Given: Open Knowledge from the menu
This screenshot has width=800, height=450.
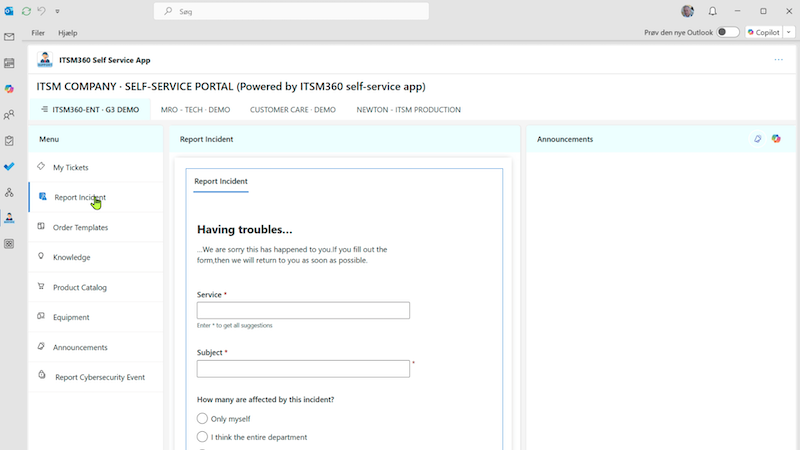Looking at the screenshot, I should 96,257.
